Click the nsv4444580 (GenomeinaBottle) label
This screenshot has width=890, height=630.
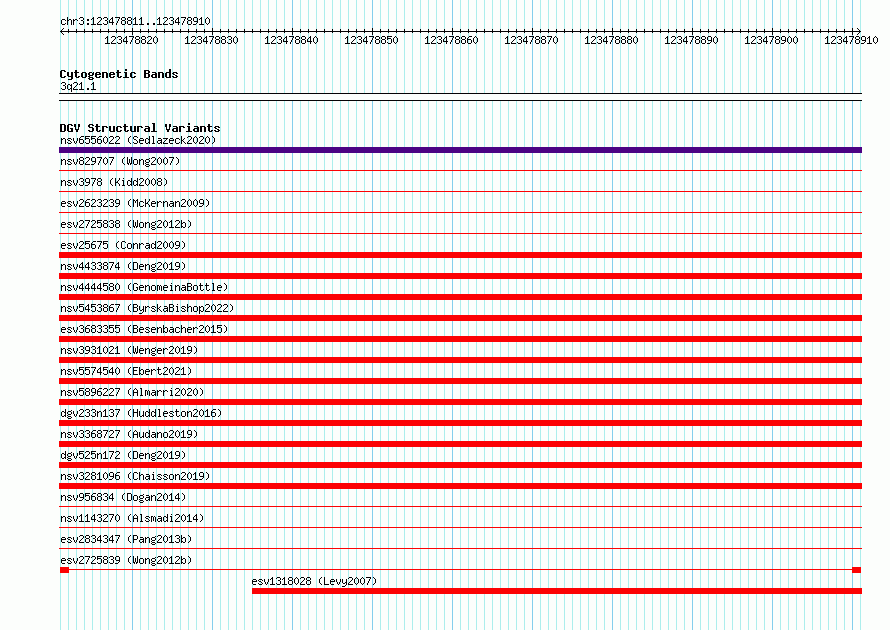[x=144, y=287]
